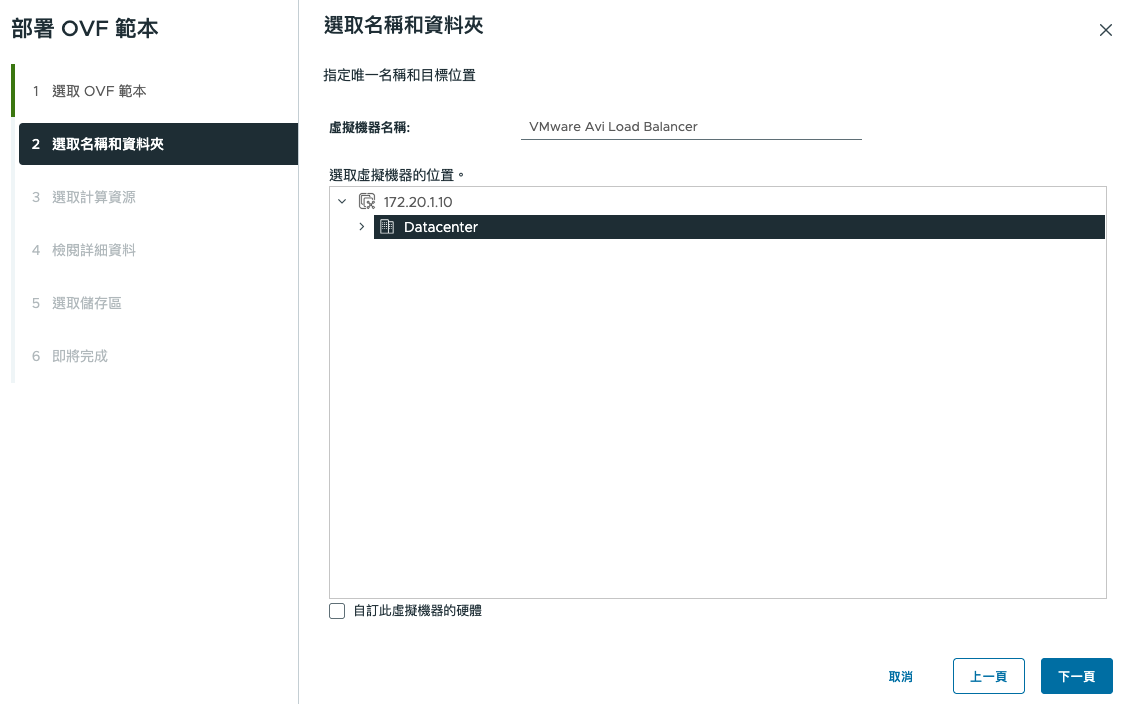Viewport: 1129px width, 704px height.
Task: Click the 指定唯一名稱和目標位置 subtitle text
Action: point(400,75)
